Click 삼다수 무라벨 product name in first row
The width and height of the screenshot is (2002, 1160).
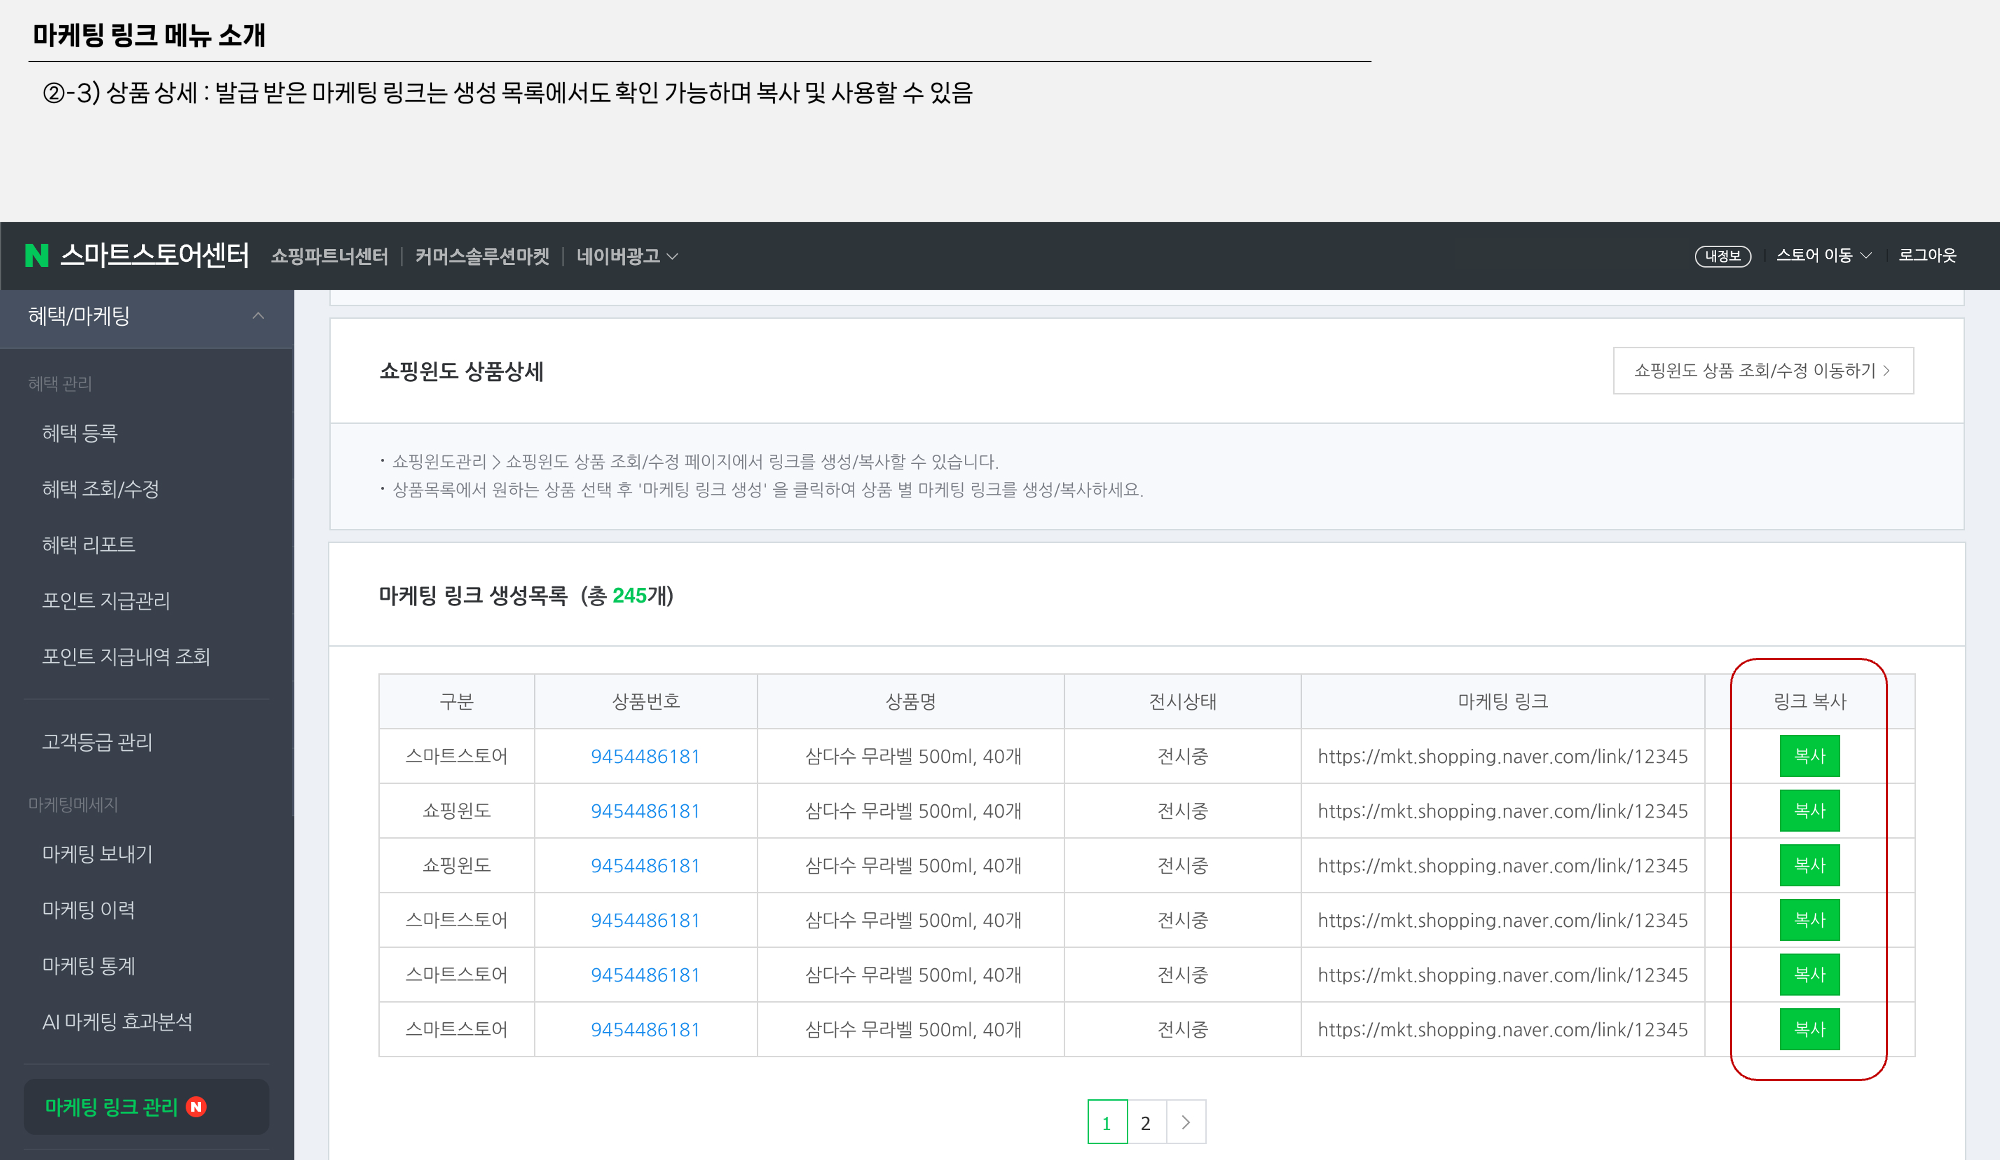click(913, 757)
